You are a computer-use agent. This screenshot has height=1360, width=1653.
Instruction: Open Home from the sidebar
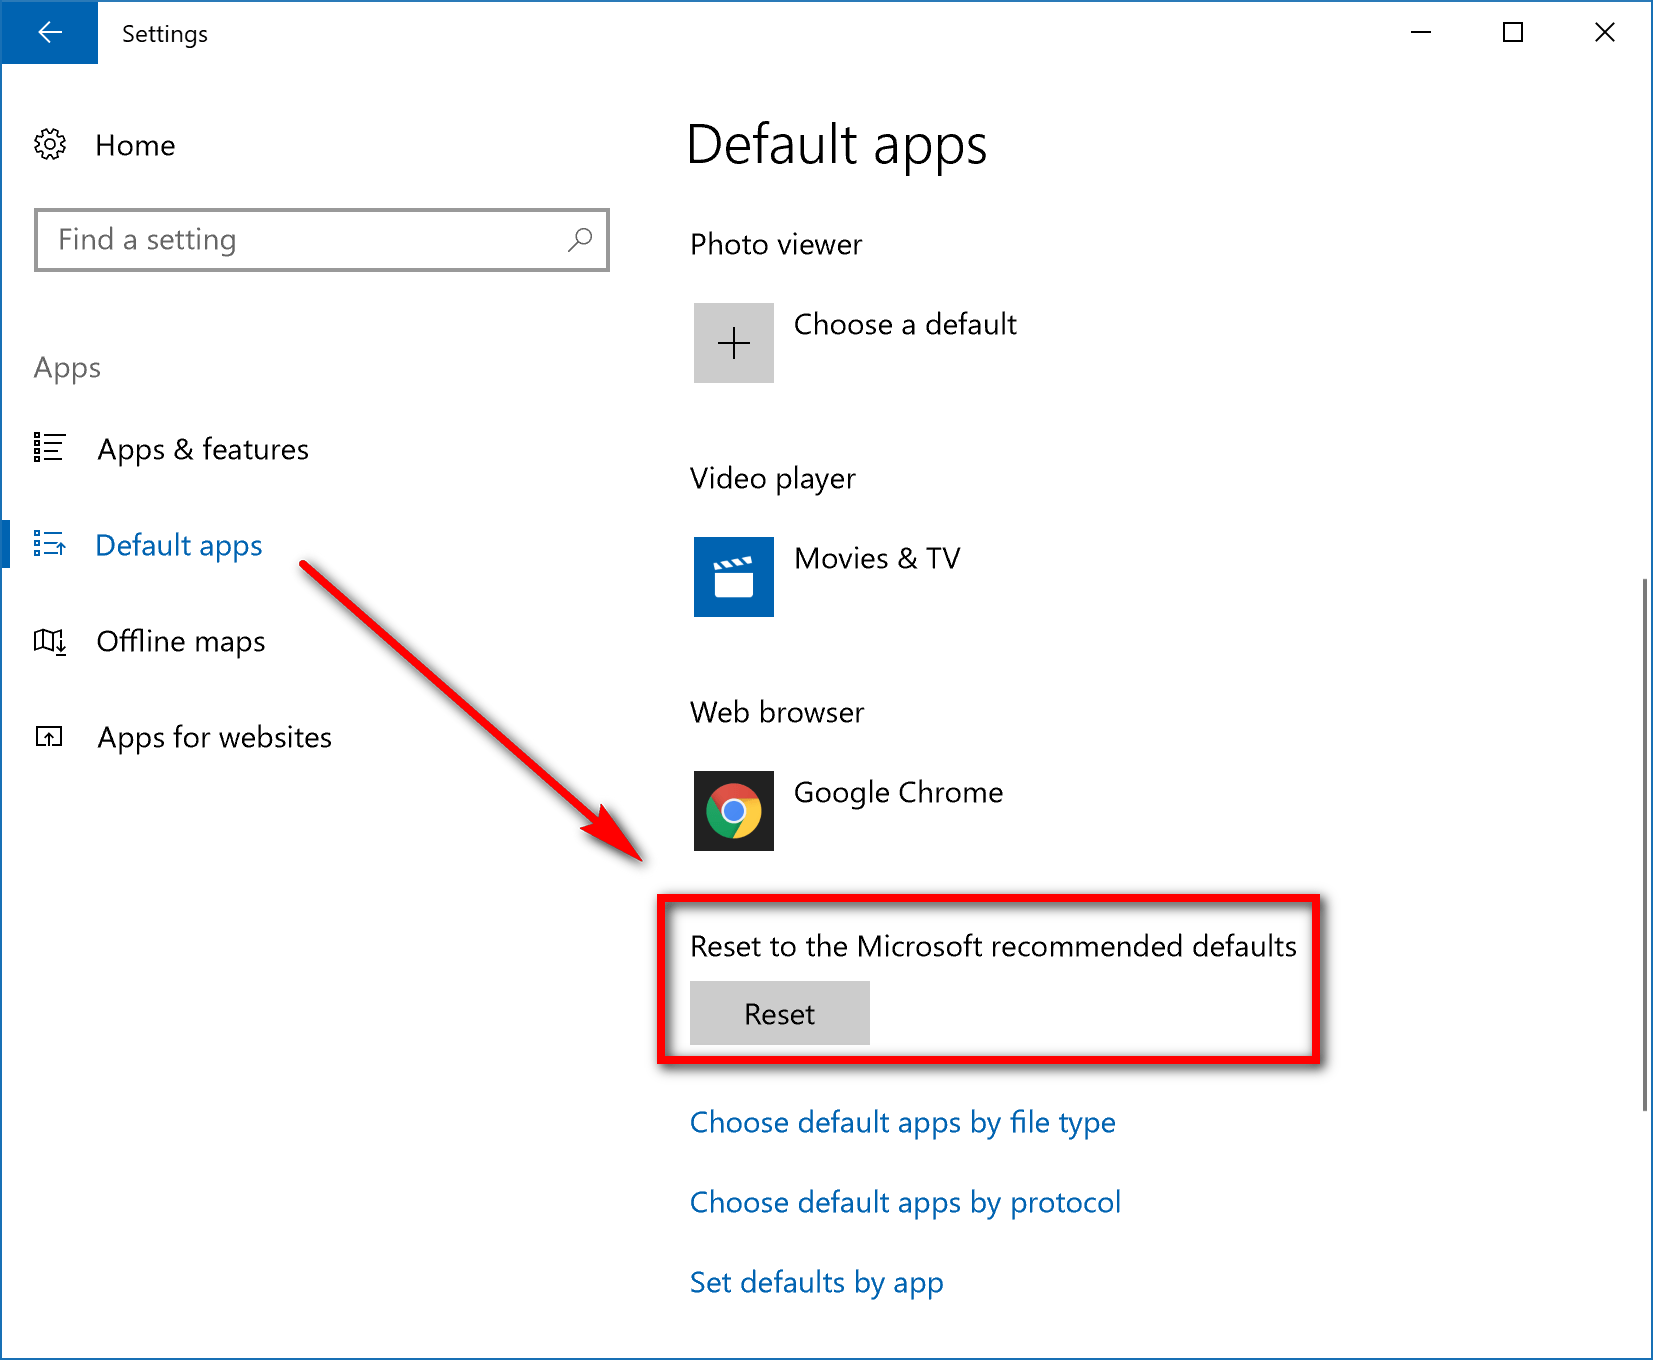(x=135, y=145)
